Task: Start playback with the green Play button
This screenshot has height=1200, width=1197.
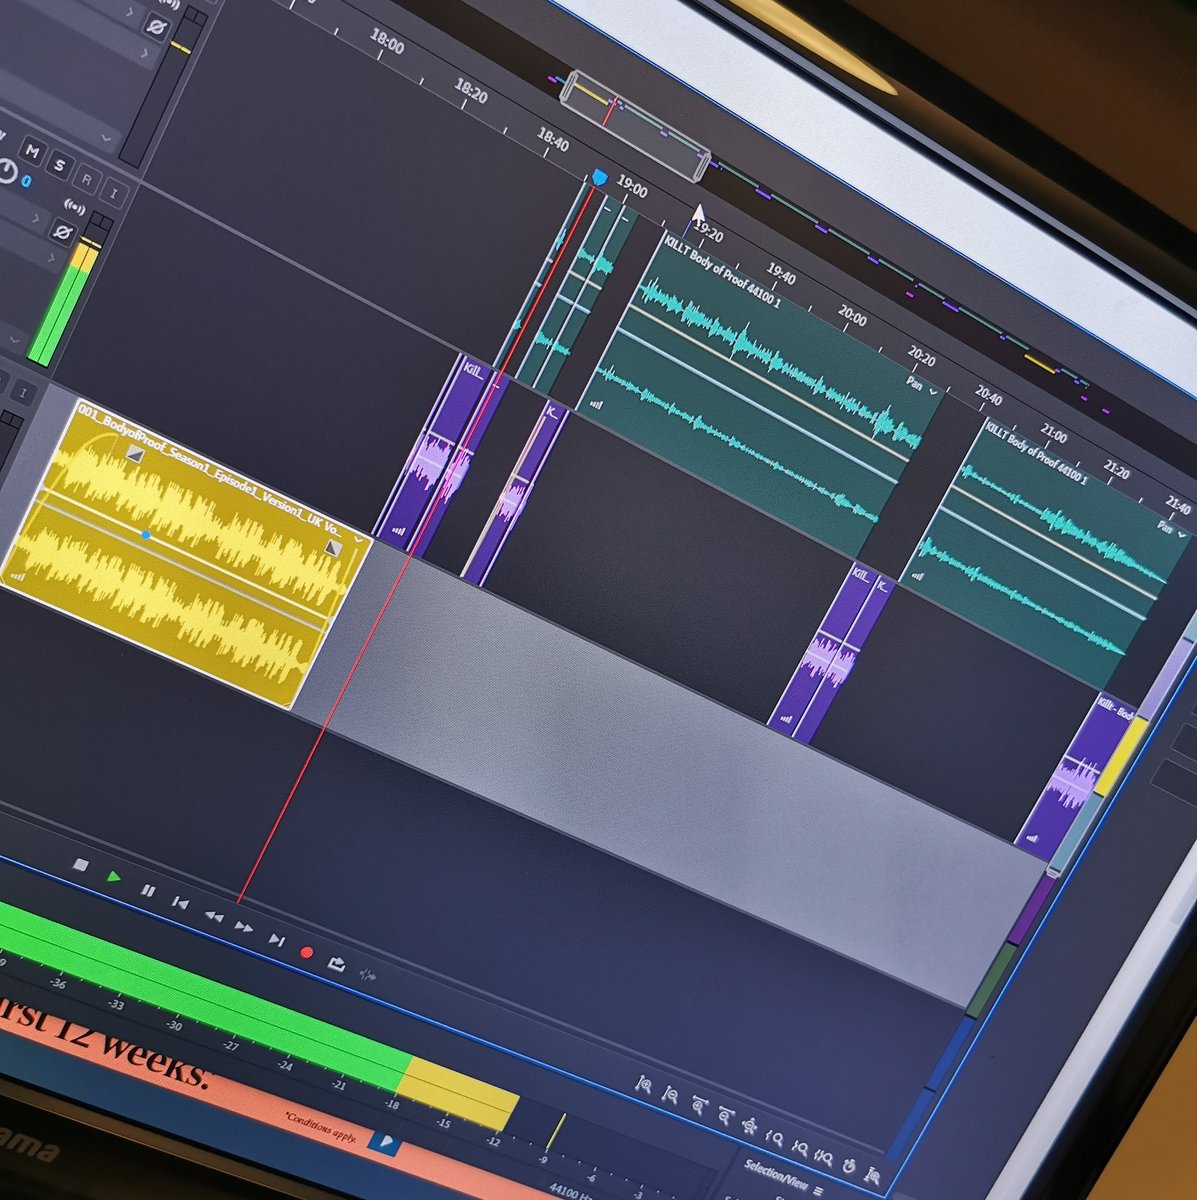Action: [114, 877]
